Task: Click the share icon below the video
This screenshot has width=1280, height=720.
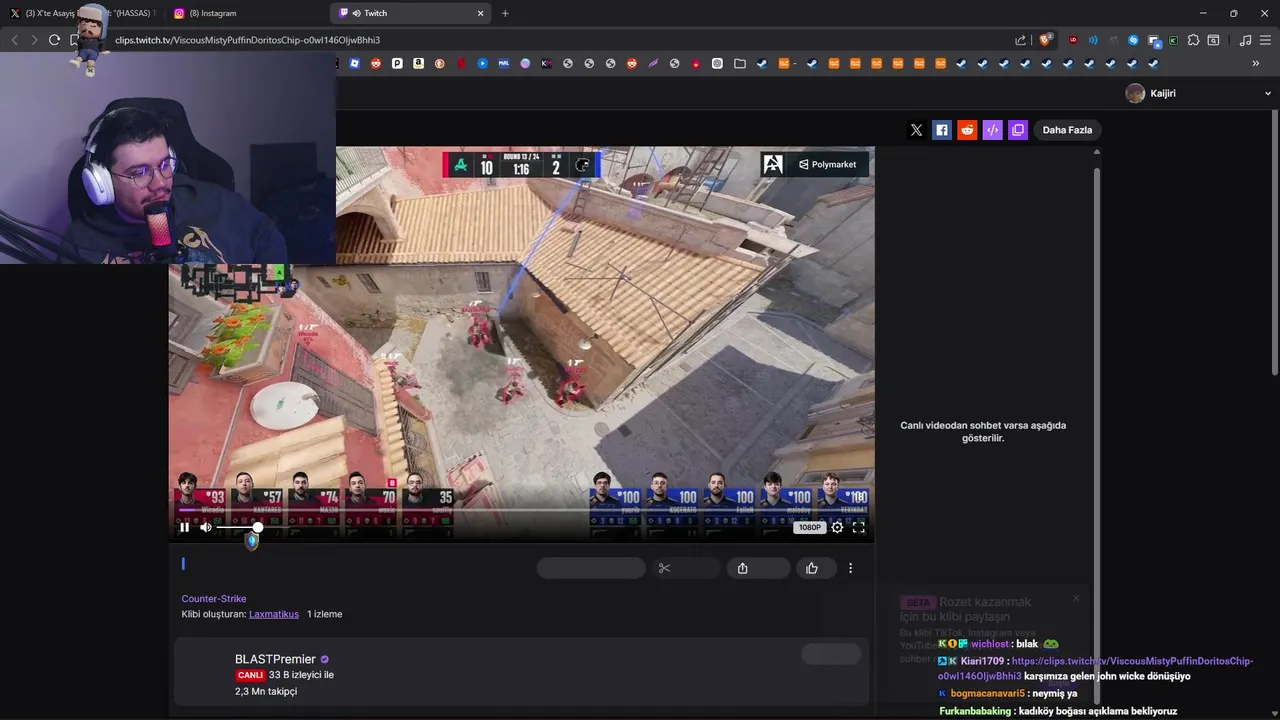Action: click(743, 568)
